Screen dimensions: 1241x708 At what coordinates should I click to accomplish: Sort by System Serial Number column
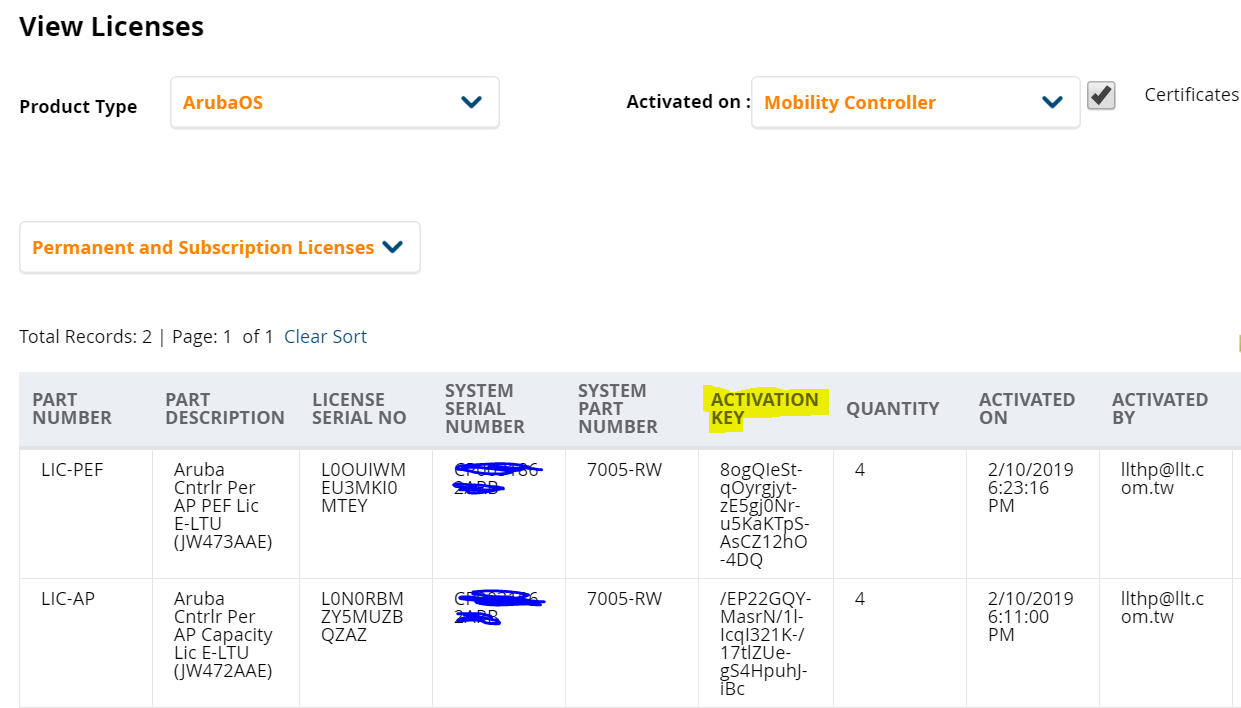pos(485,408)
